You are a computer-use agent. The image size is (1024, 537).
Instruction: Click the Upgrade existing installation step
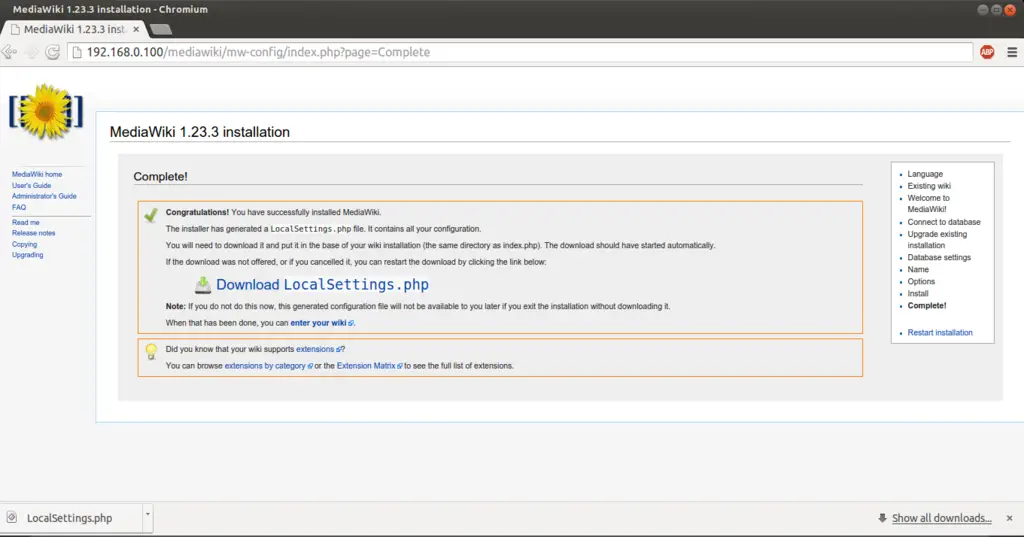pos(937,240)
